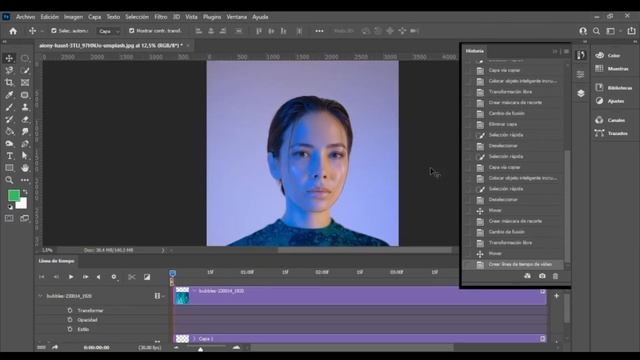
Task: Open the Ajustes panel
Action: (x=610, y=101)
